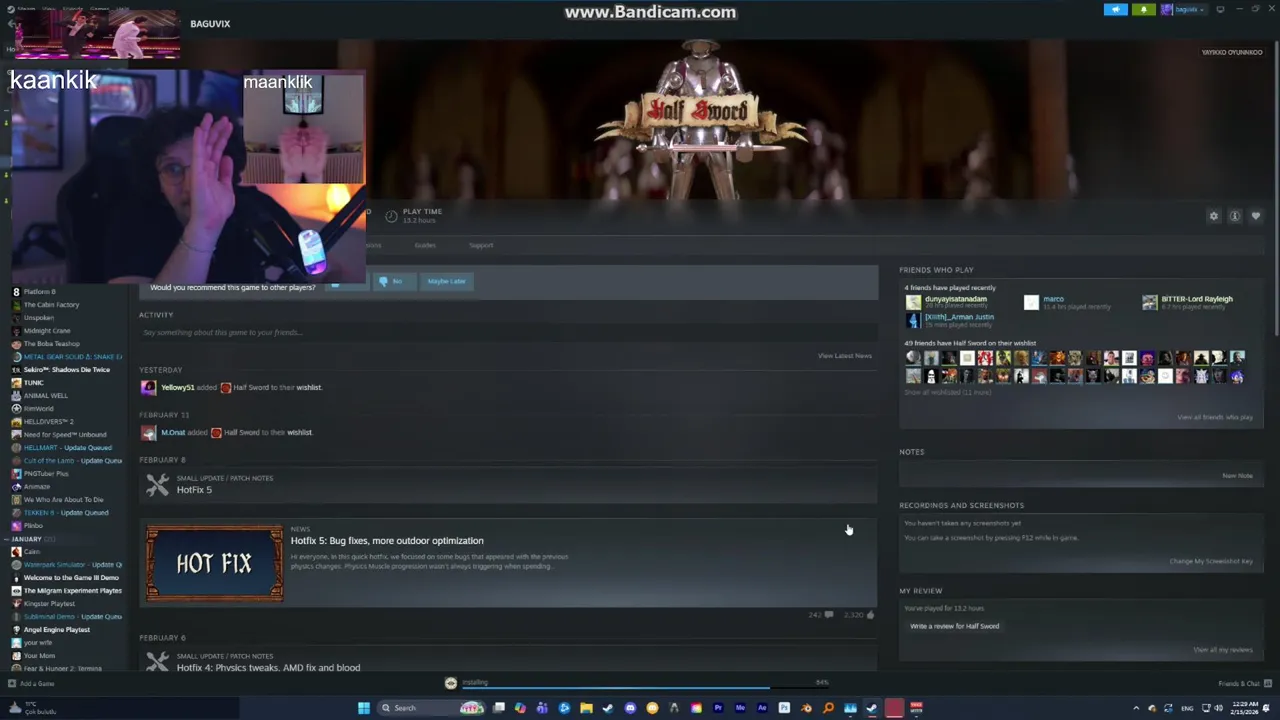Open Discord from the taskbar
The width and height of the screenshot is (1280, 720).
[x=630, y=708]
